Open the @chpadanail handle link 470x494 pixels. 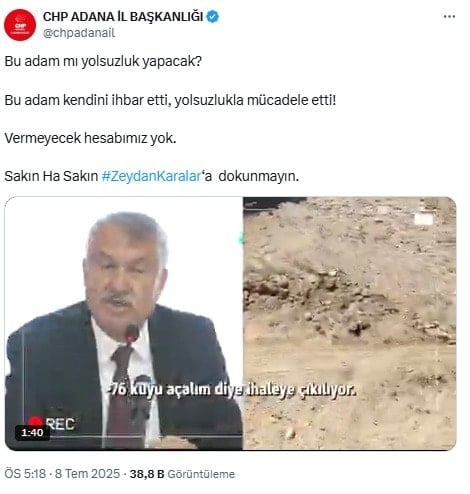tap(79, 33)
